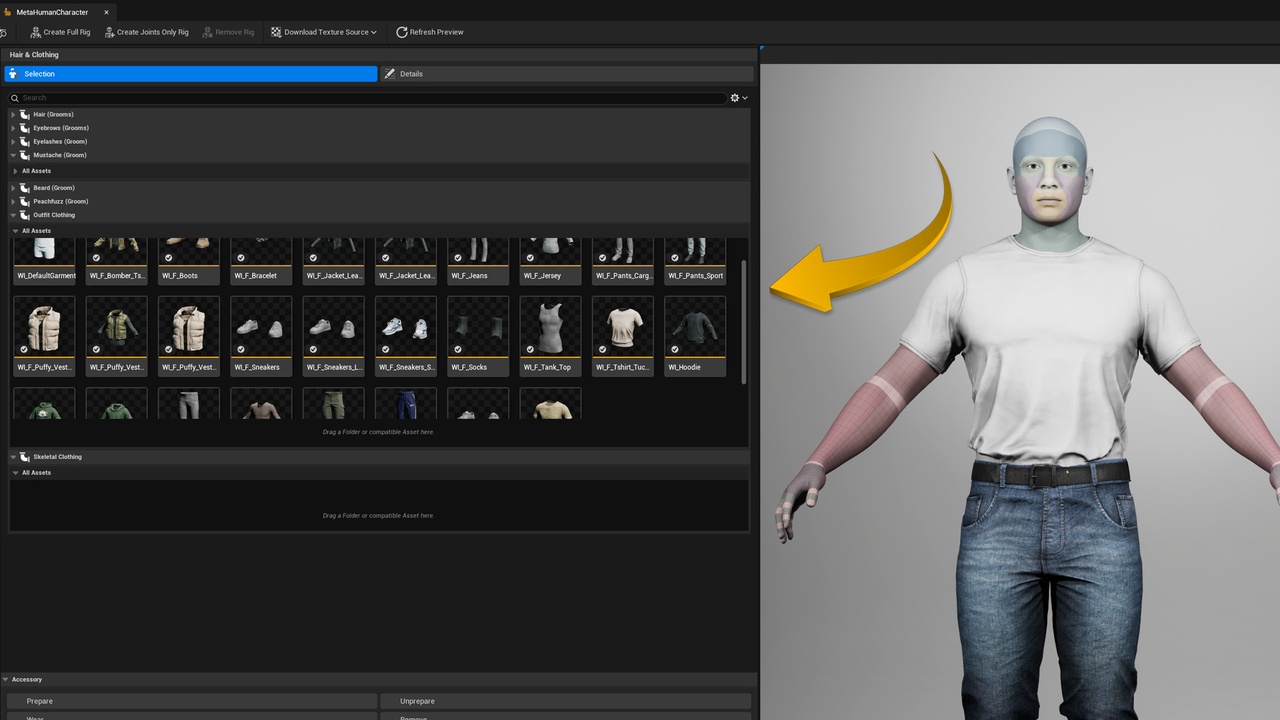Viewport: 1280px width, 720px height.
Task: Click the person icon on Selection tab
Action: pyautogui.click(x=13, y=74)
